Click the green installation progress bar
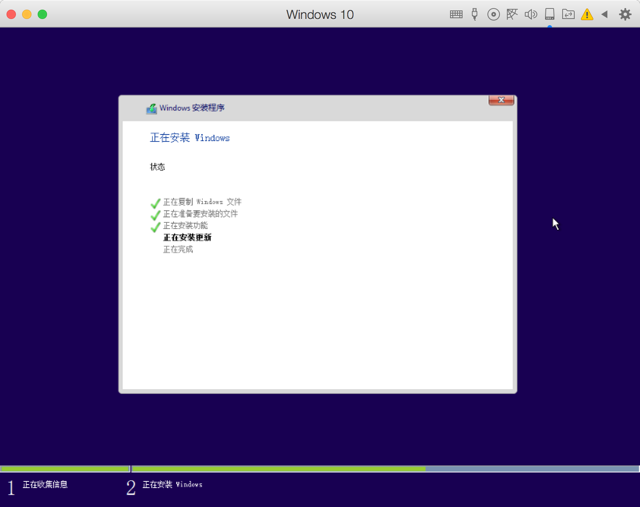Screen dimensions: 640x507 278,469
